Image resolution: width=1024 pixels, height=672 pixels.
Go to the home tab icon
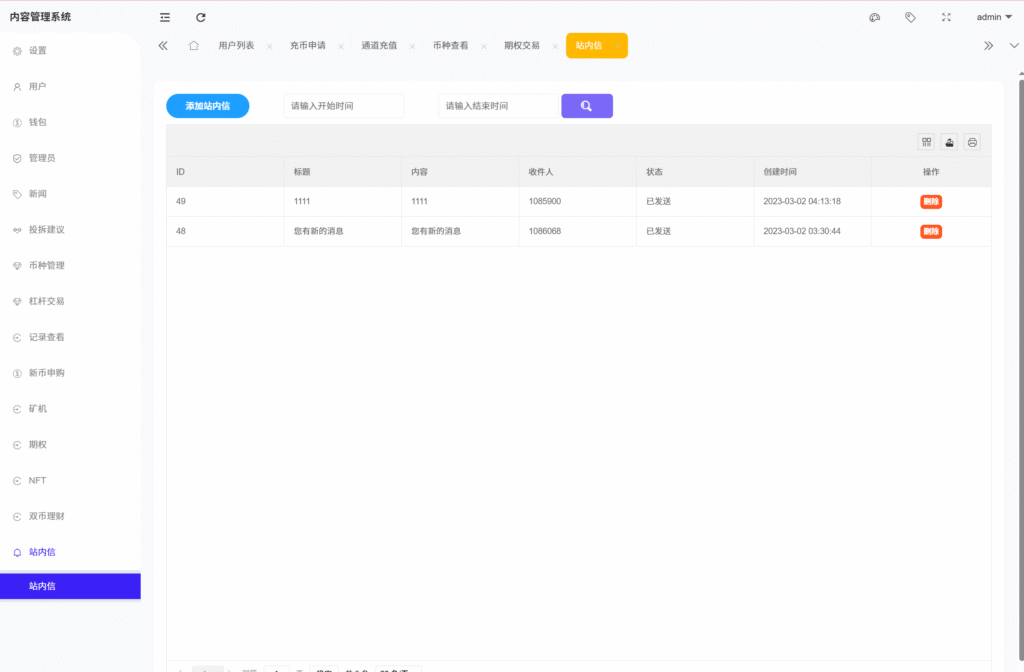pos(193,45)
